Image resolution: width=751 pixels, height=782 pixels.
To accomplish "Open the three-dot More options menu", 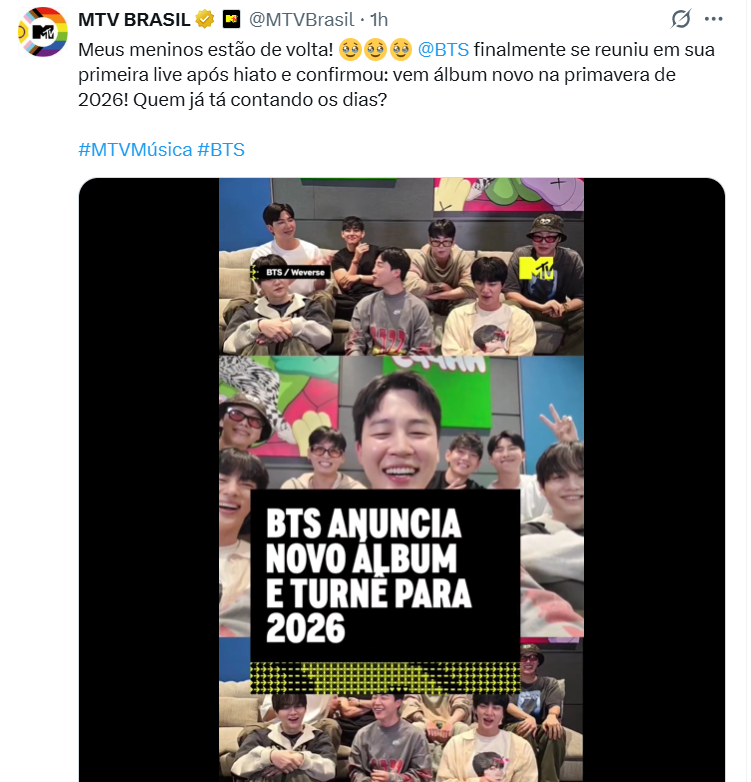I will [713, 19].
